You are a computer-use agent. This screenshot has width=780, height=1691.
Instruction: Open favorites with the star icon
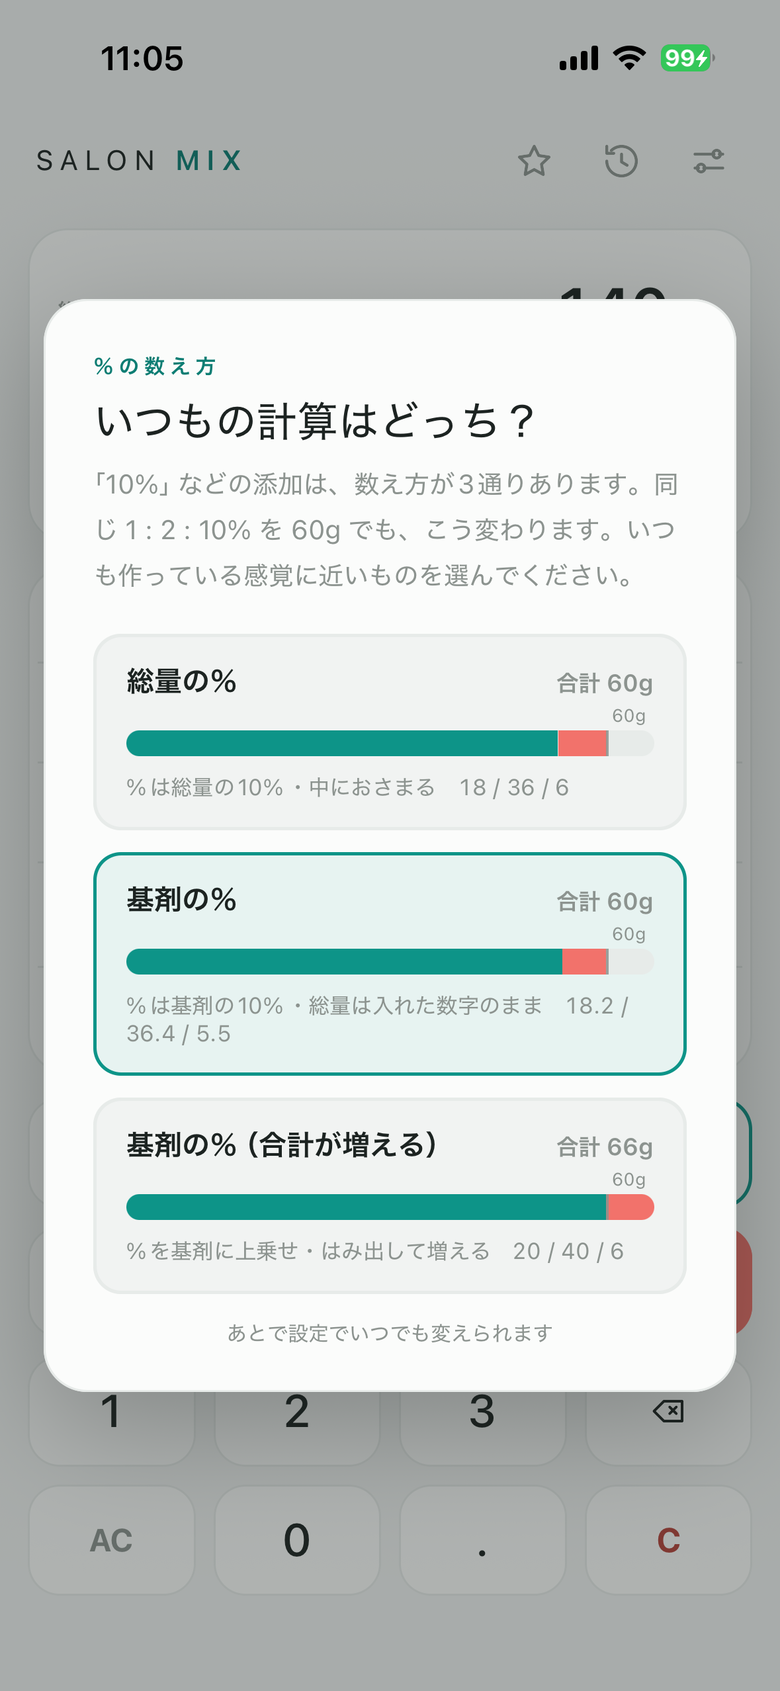(534, 161)
